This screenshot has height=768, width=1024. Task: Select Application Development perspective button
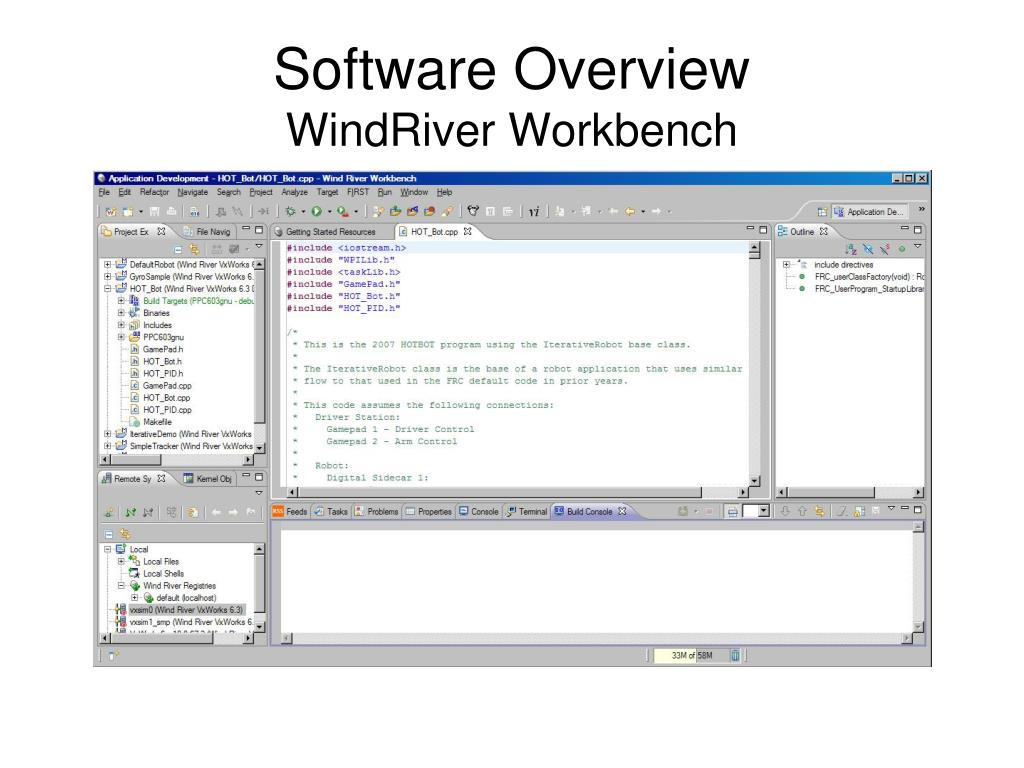869,212
